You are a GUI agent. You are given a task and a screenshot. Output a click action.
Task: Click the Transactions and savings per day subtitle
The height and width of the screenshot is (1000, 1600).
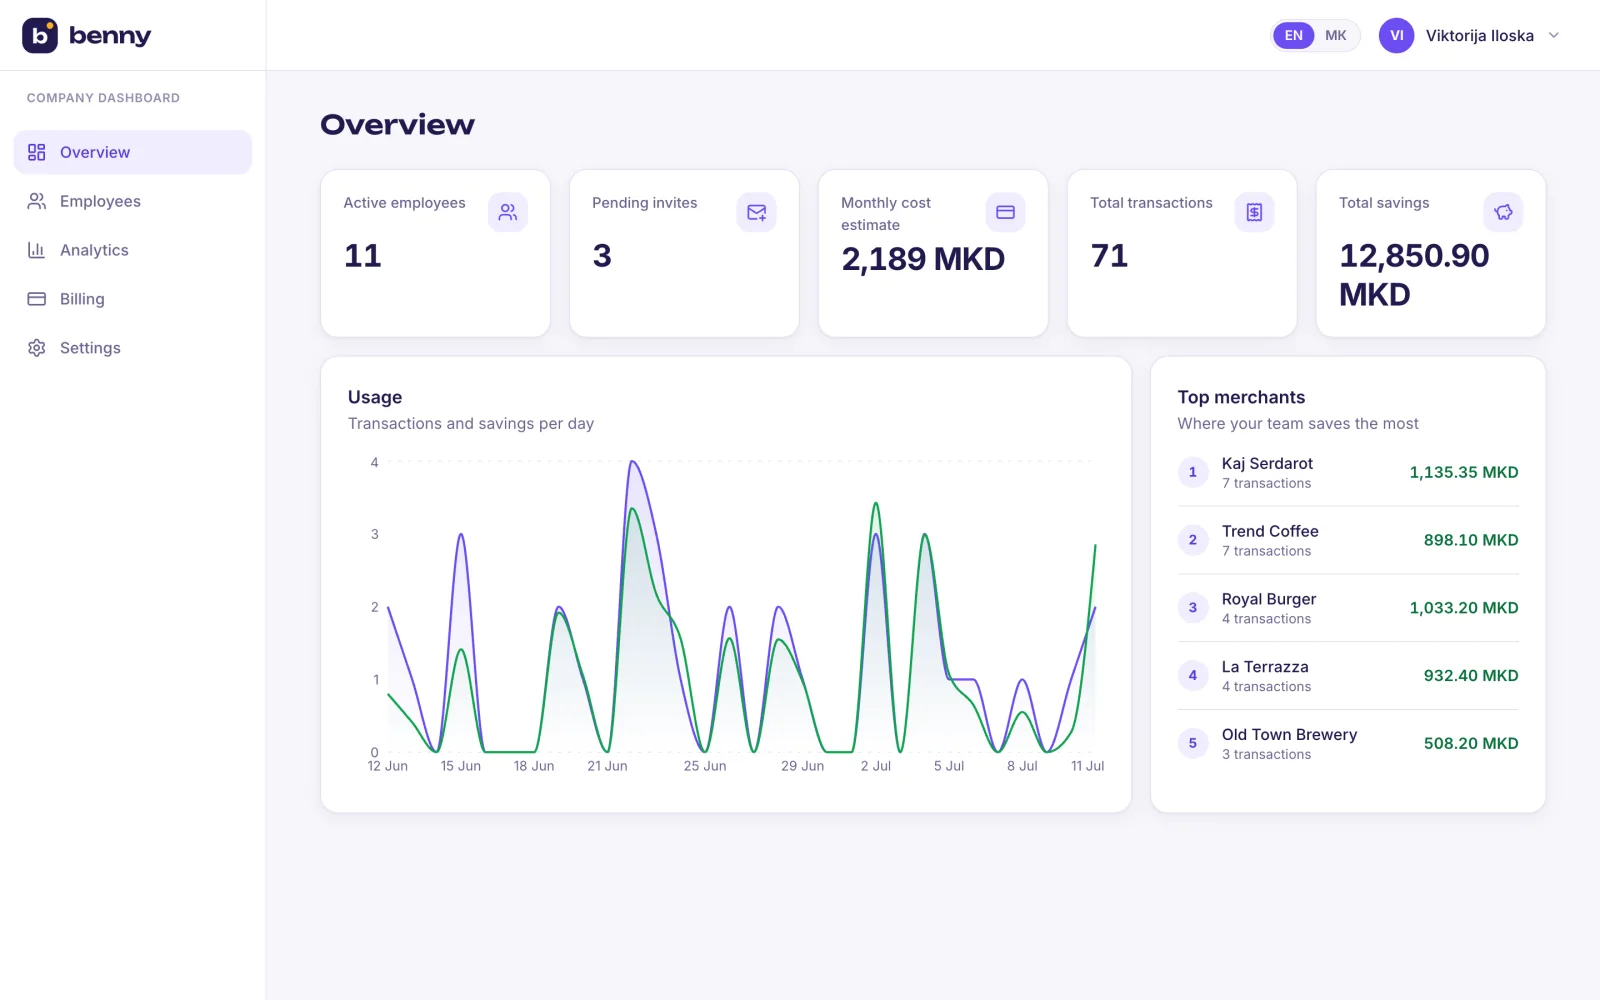tap(471, 424)
